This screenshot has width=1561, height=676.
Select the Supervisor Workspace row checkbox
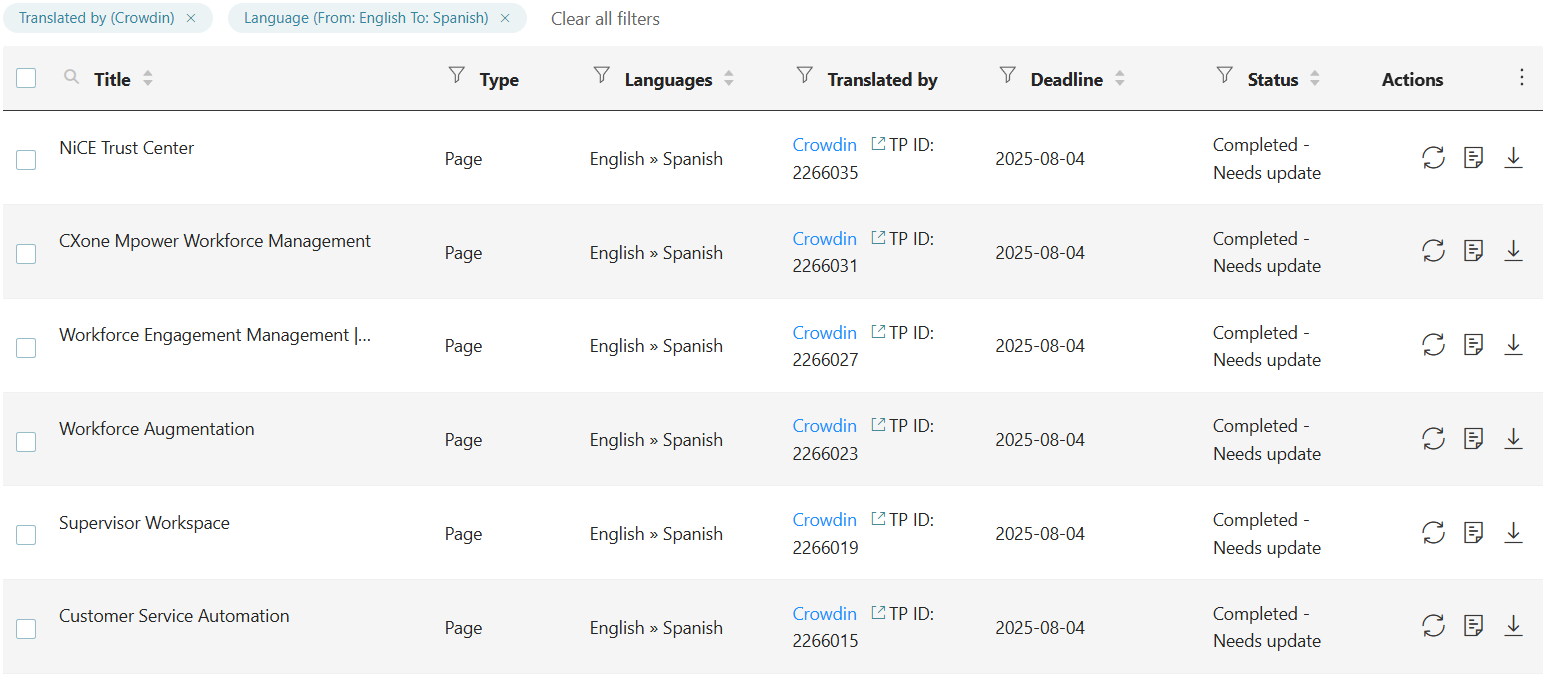pyautogui.click(x=26, y=535)
